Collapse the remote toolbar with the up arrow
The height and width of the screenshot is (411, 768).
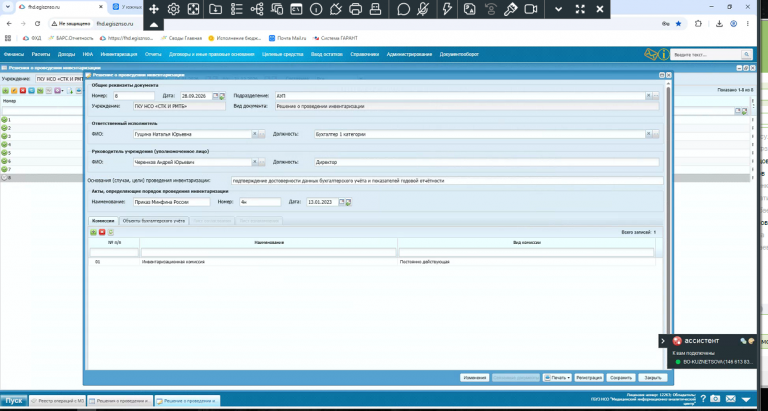click(x=153, y=25)
